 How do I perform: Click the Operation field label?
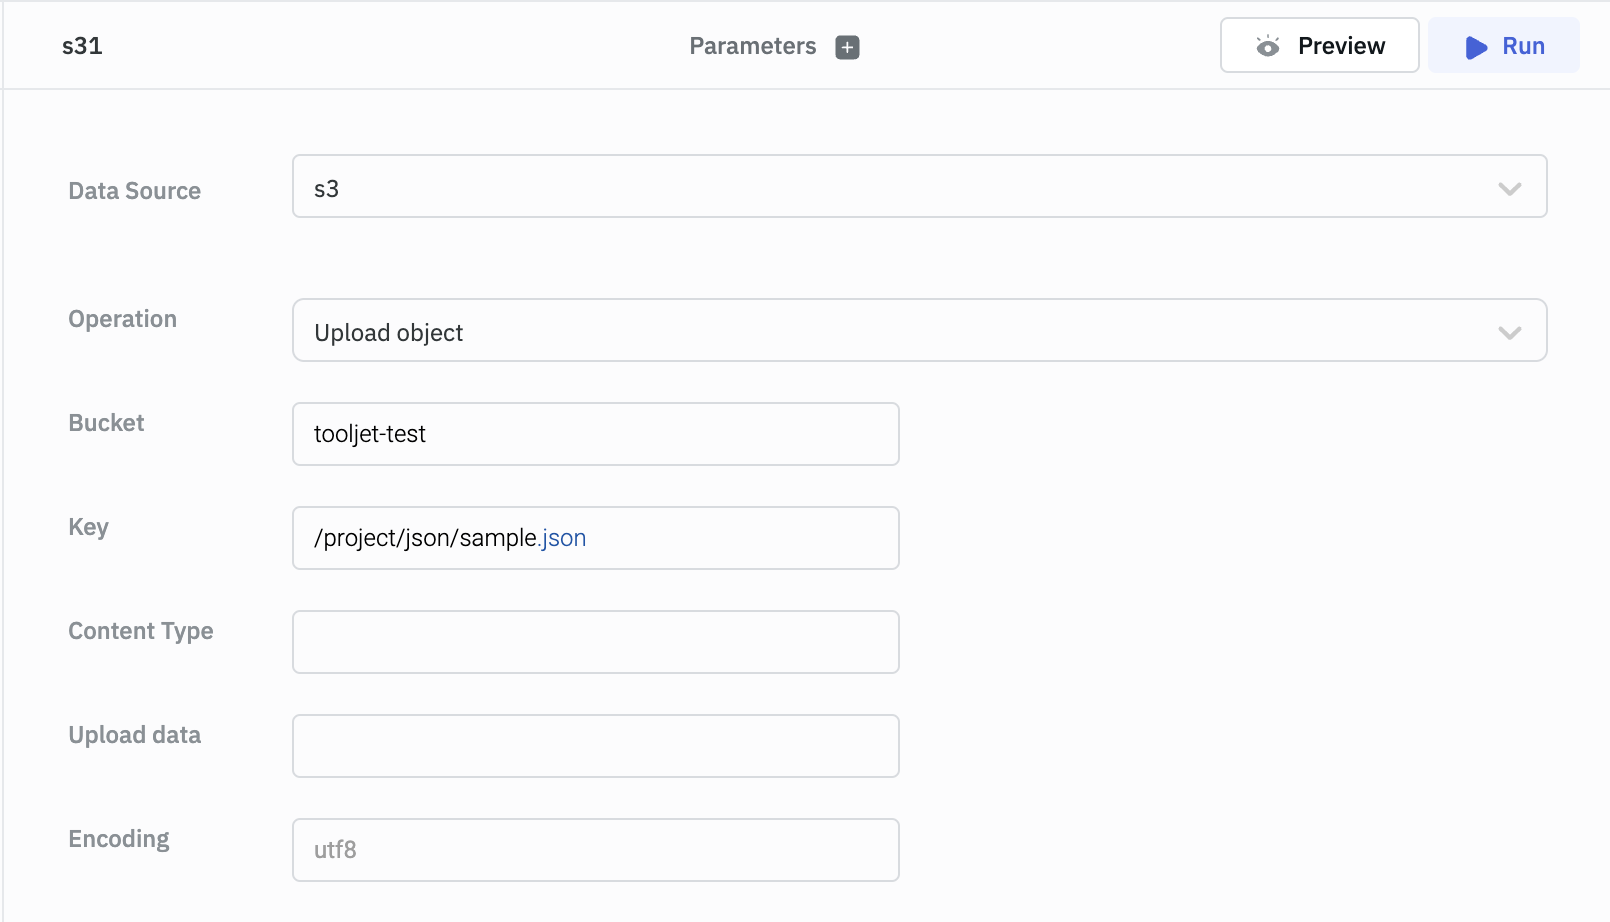(x=122, y=319)
